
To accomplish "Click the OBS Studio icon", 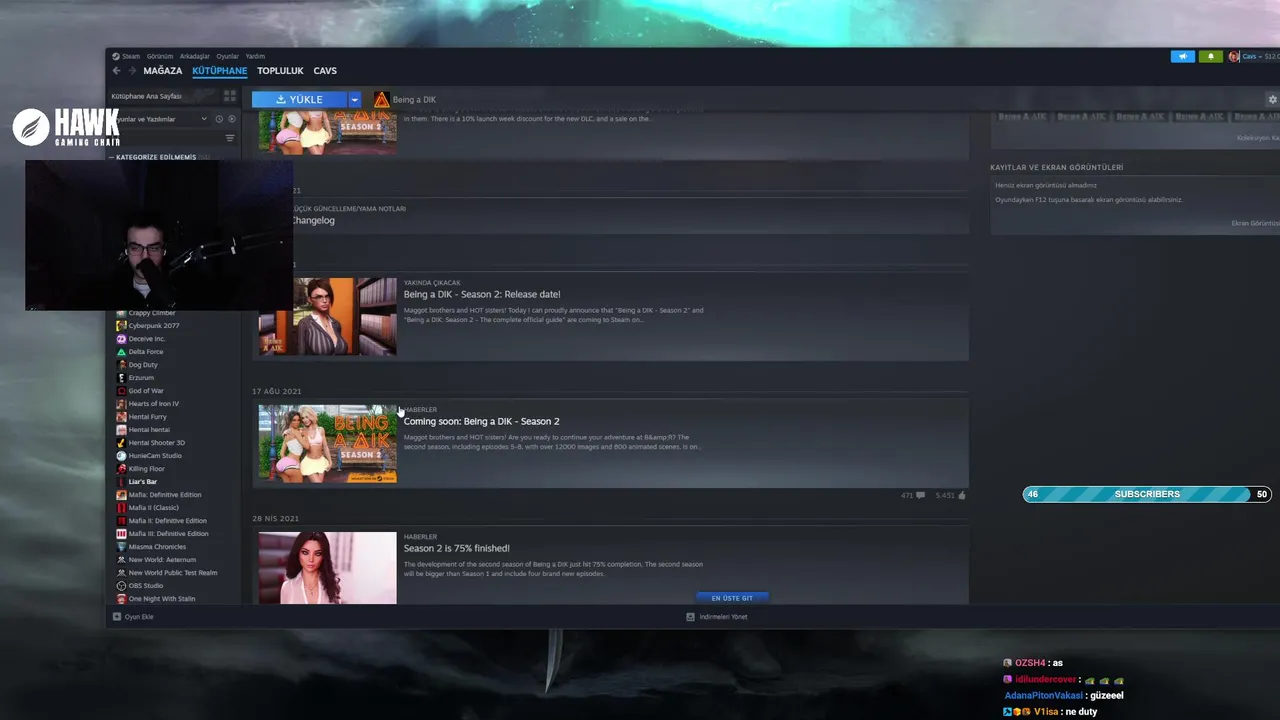I will pyautogui.click(x=121, y=586).
